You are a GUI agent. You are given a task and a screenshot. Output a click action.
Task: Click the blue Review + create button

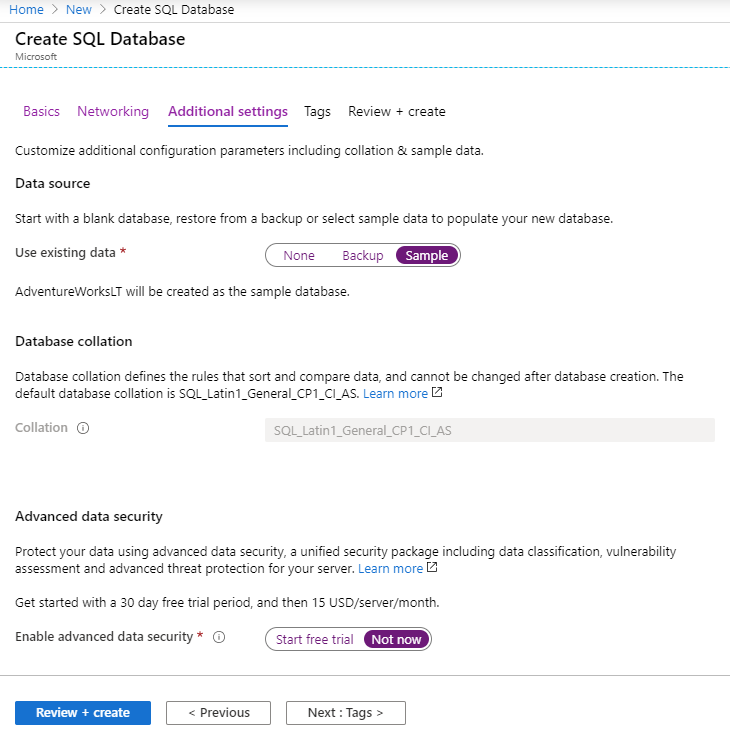click(x=83, y=712)
